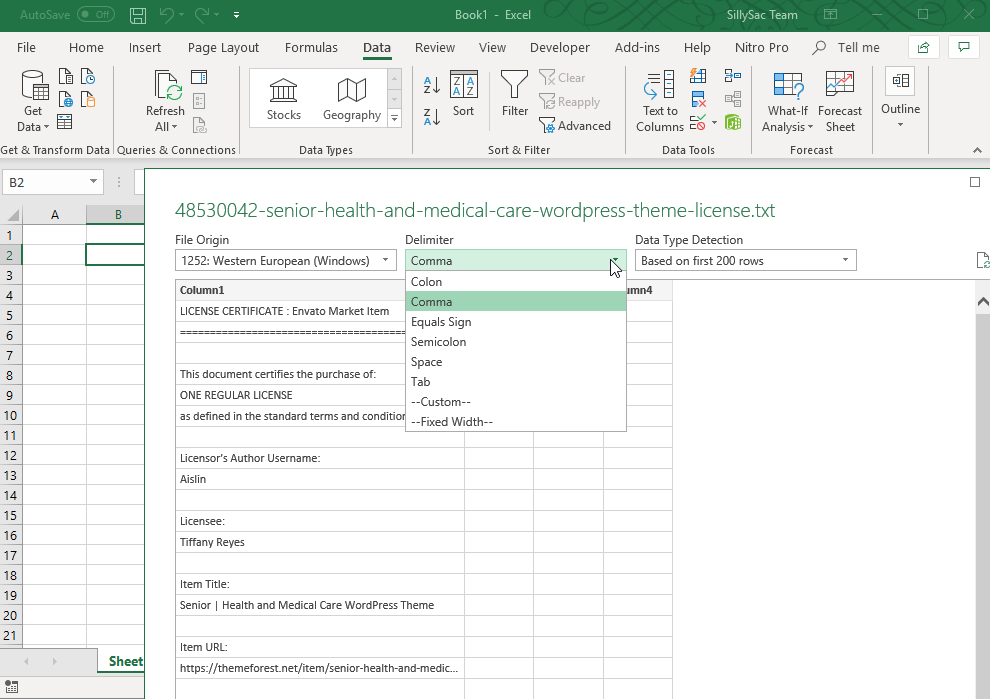Click Advanced filter option
The image size is (990, 699).
click(x=575, y=126)
